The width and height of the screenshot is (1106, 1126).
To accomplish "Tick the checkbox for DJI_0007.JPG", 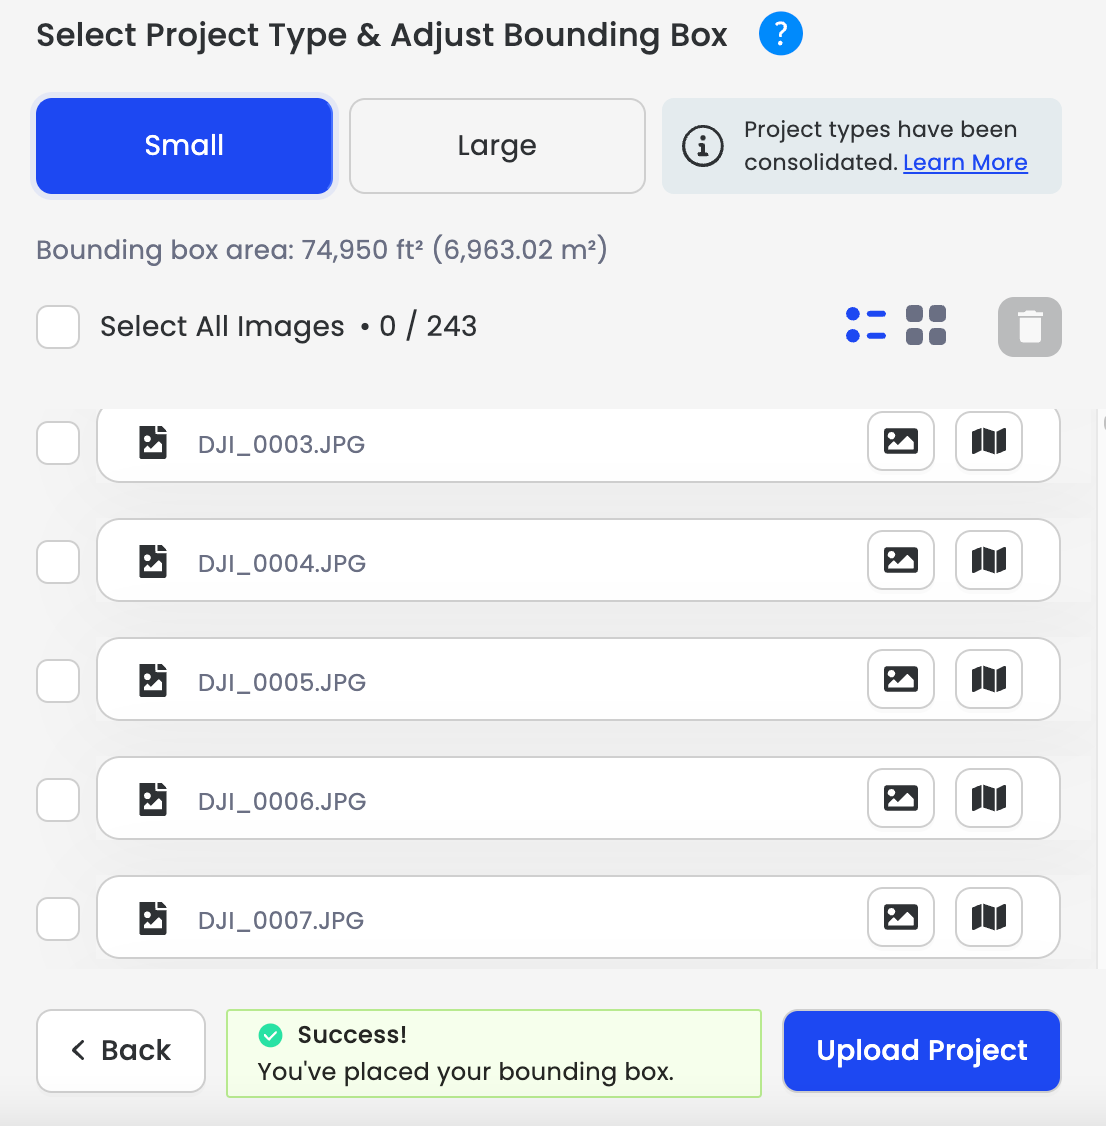I will pos(58,918).
